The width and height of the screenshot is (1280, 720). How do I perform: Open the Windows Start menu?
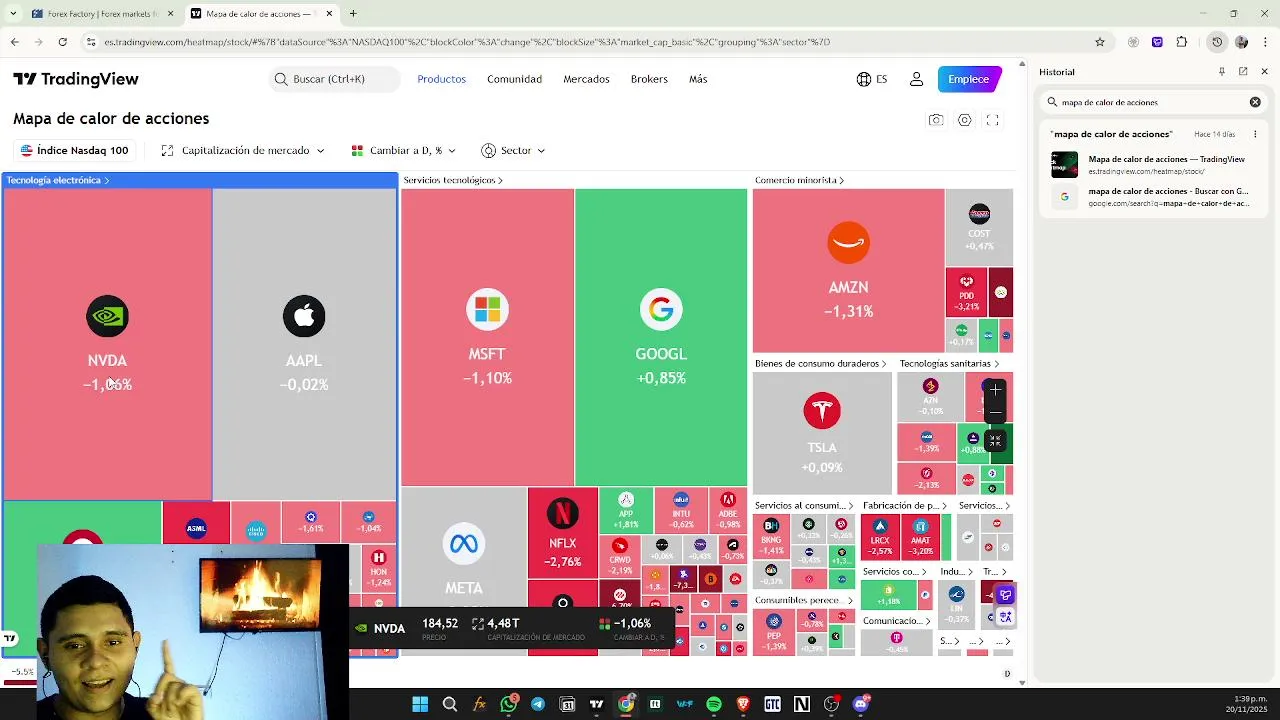pos(420,704)
